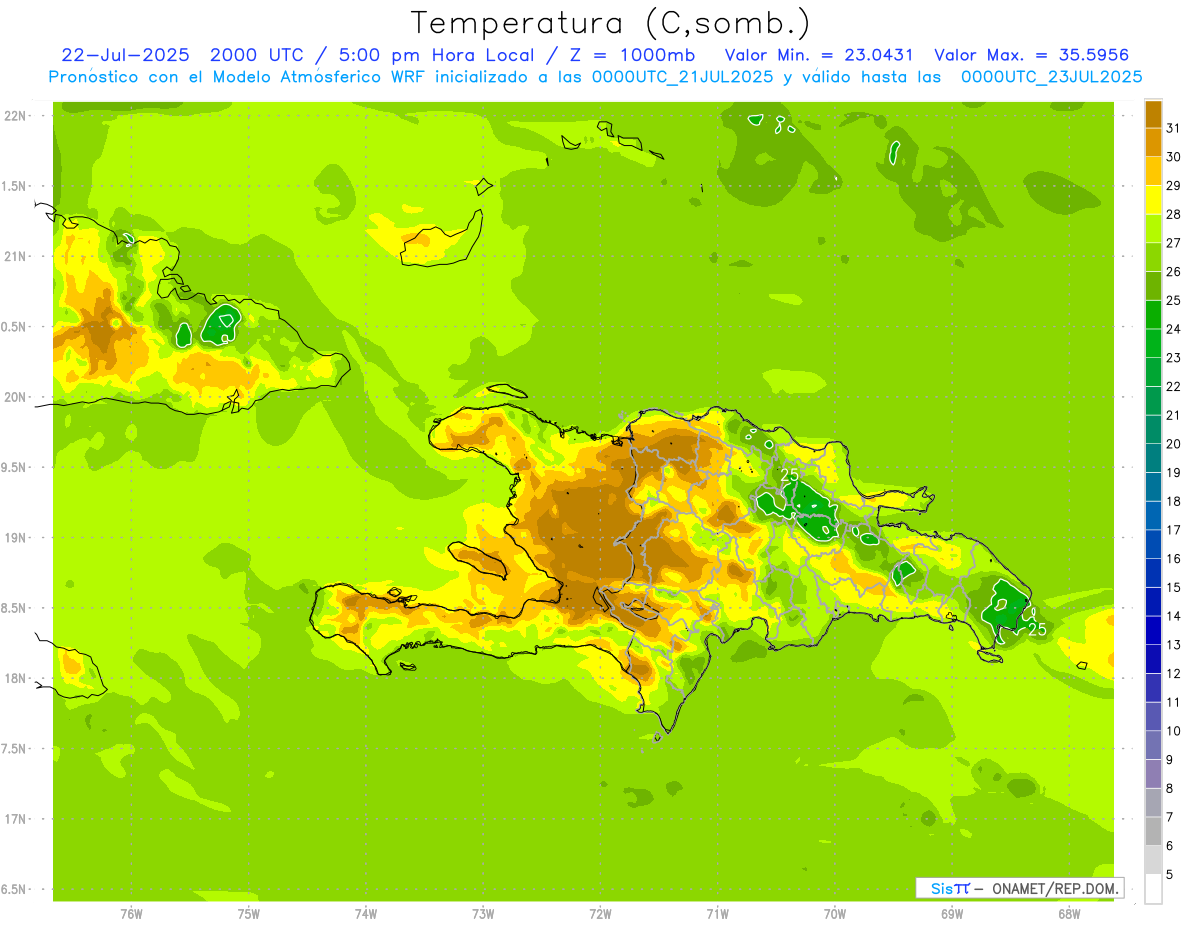
Task: Click the 'SisTT - ONAMET/REP.DOM.' credit label
Action: (x=1019, y=888)
